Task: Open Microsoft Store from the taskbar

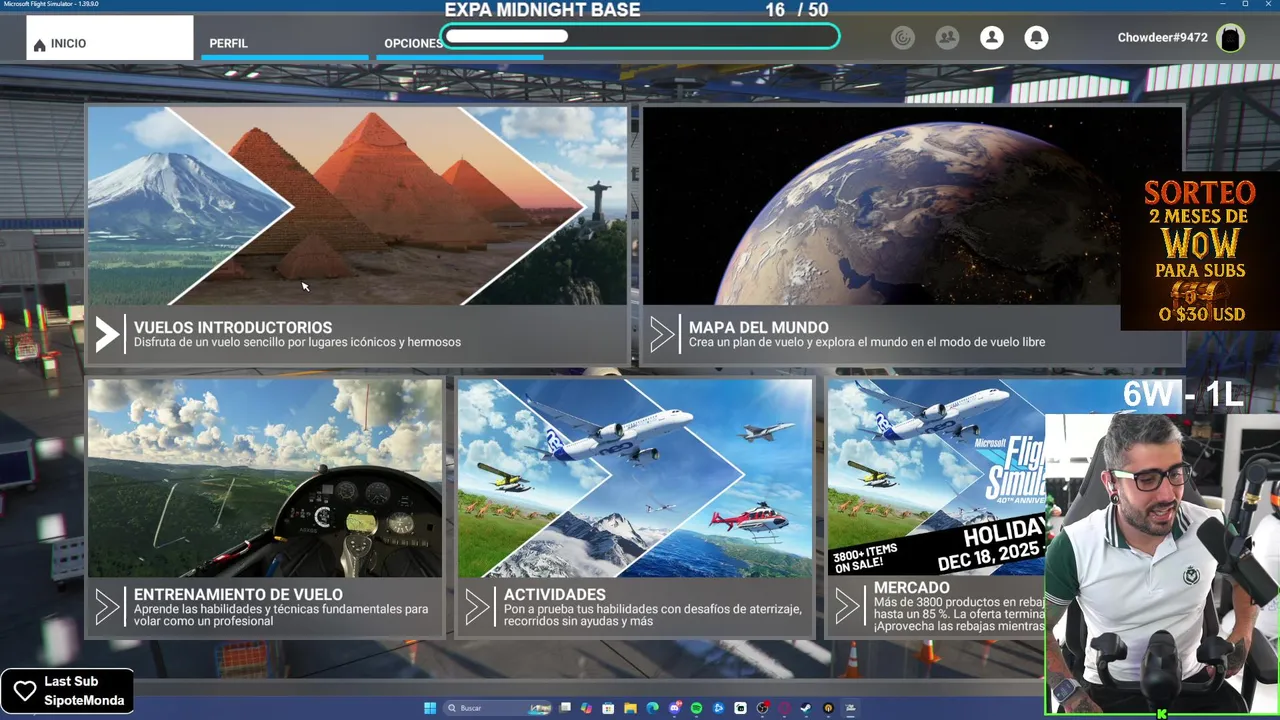Action: pos(608,708)
